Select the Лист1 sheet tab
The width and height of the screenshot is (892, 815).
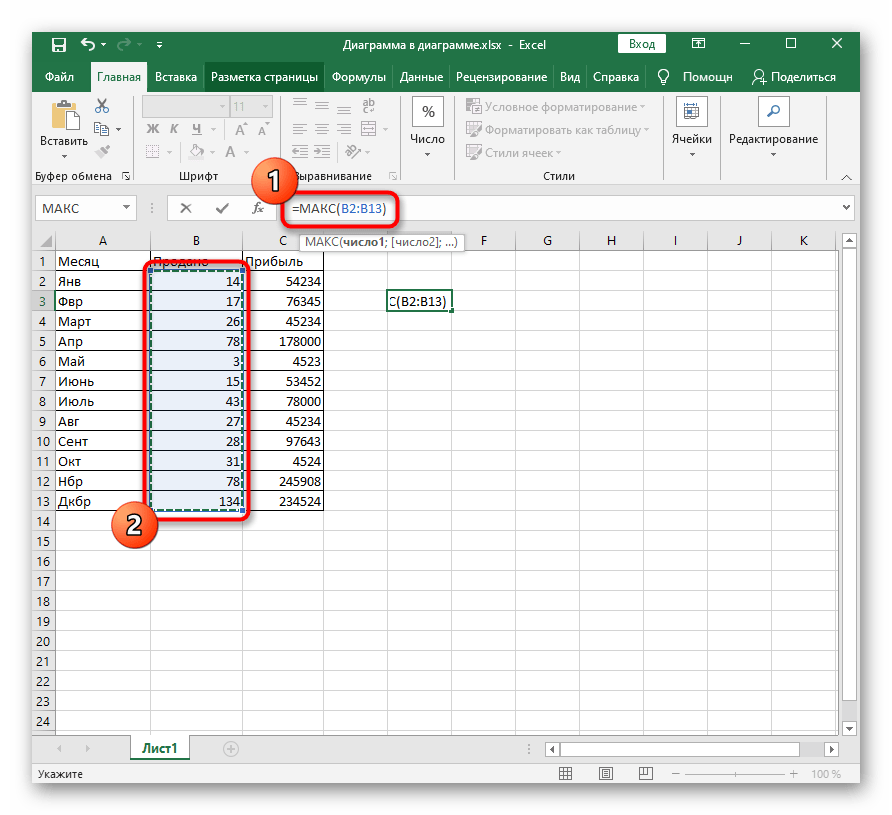click(x=158, y=748)
